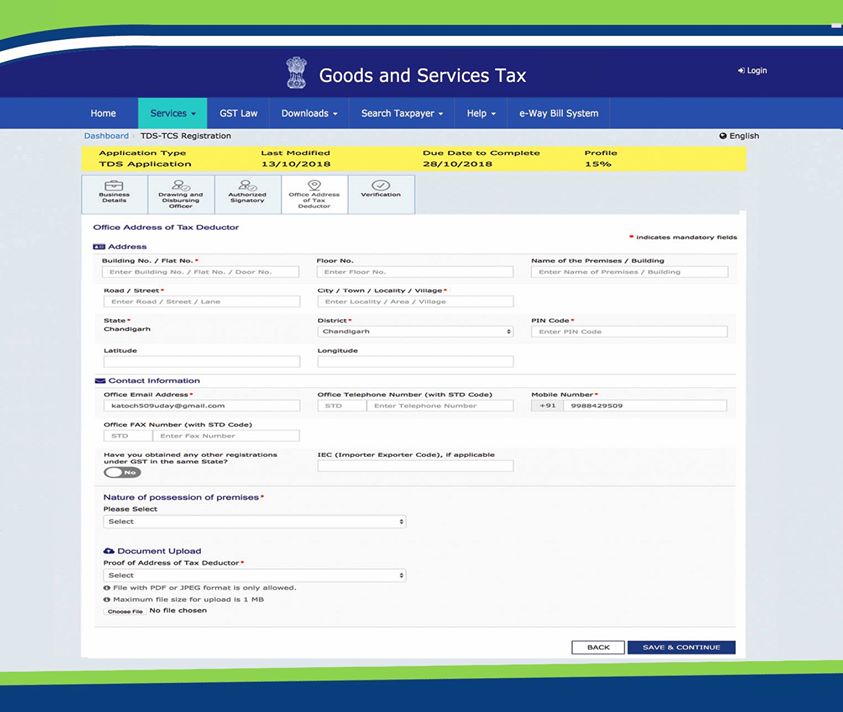Click the Road / Street input field
The image size is (843, 712).
[x=202, y=302]
